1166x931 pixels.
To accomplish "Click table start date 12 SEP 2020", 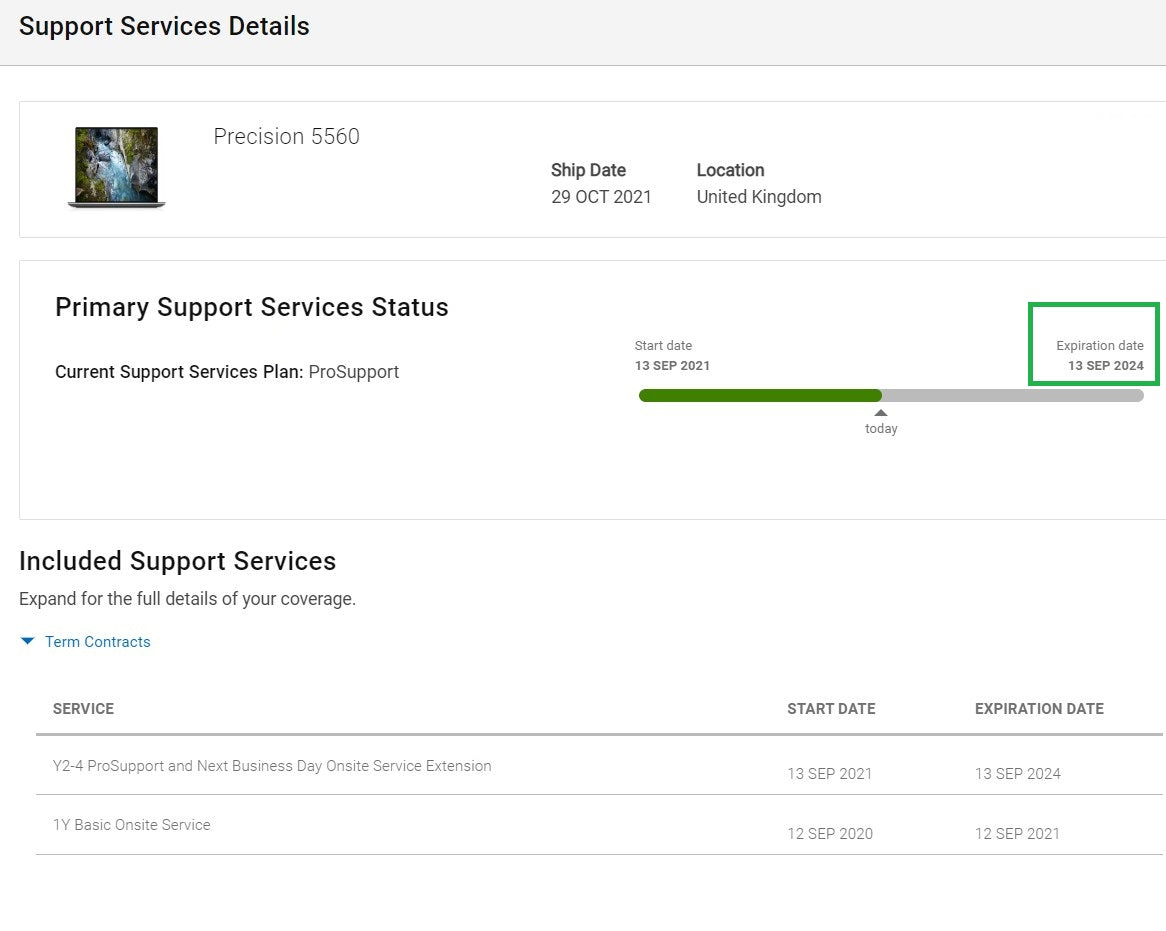I will click(830, 834).
